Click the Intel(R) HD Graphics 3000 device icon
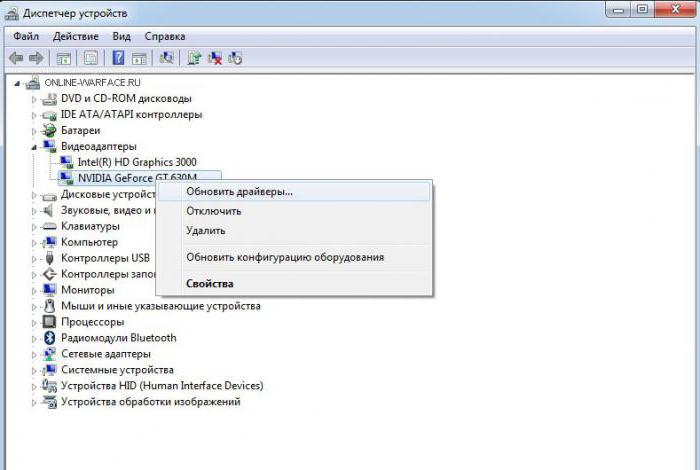 click(x=66, y=162)
